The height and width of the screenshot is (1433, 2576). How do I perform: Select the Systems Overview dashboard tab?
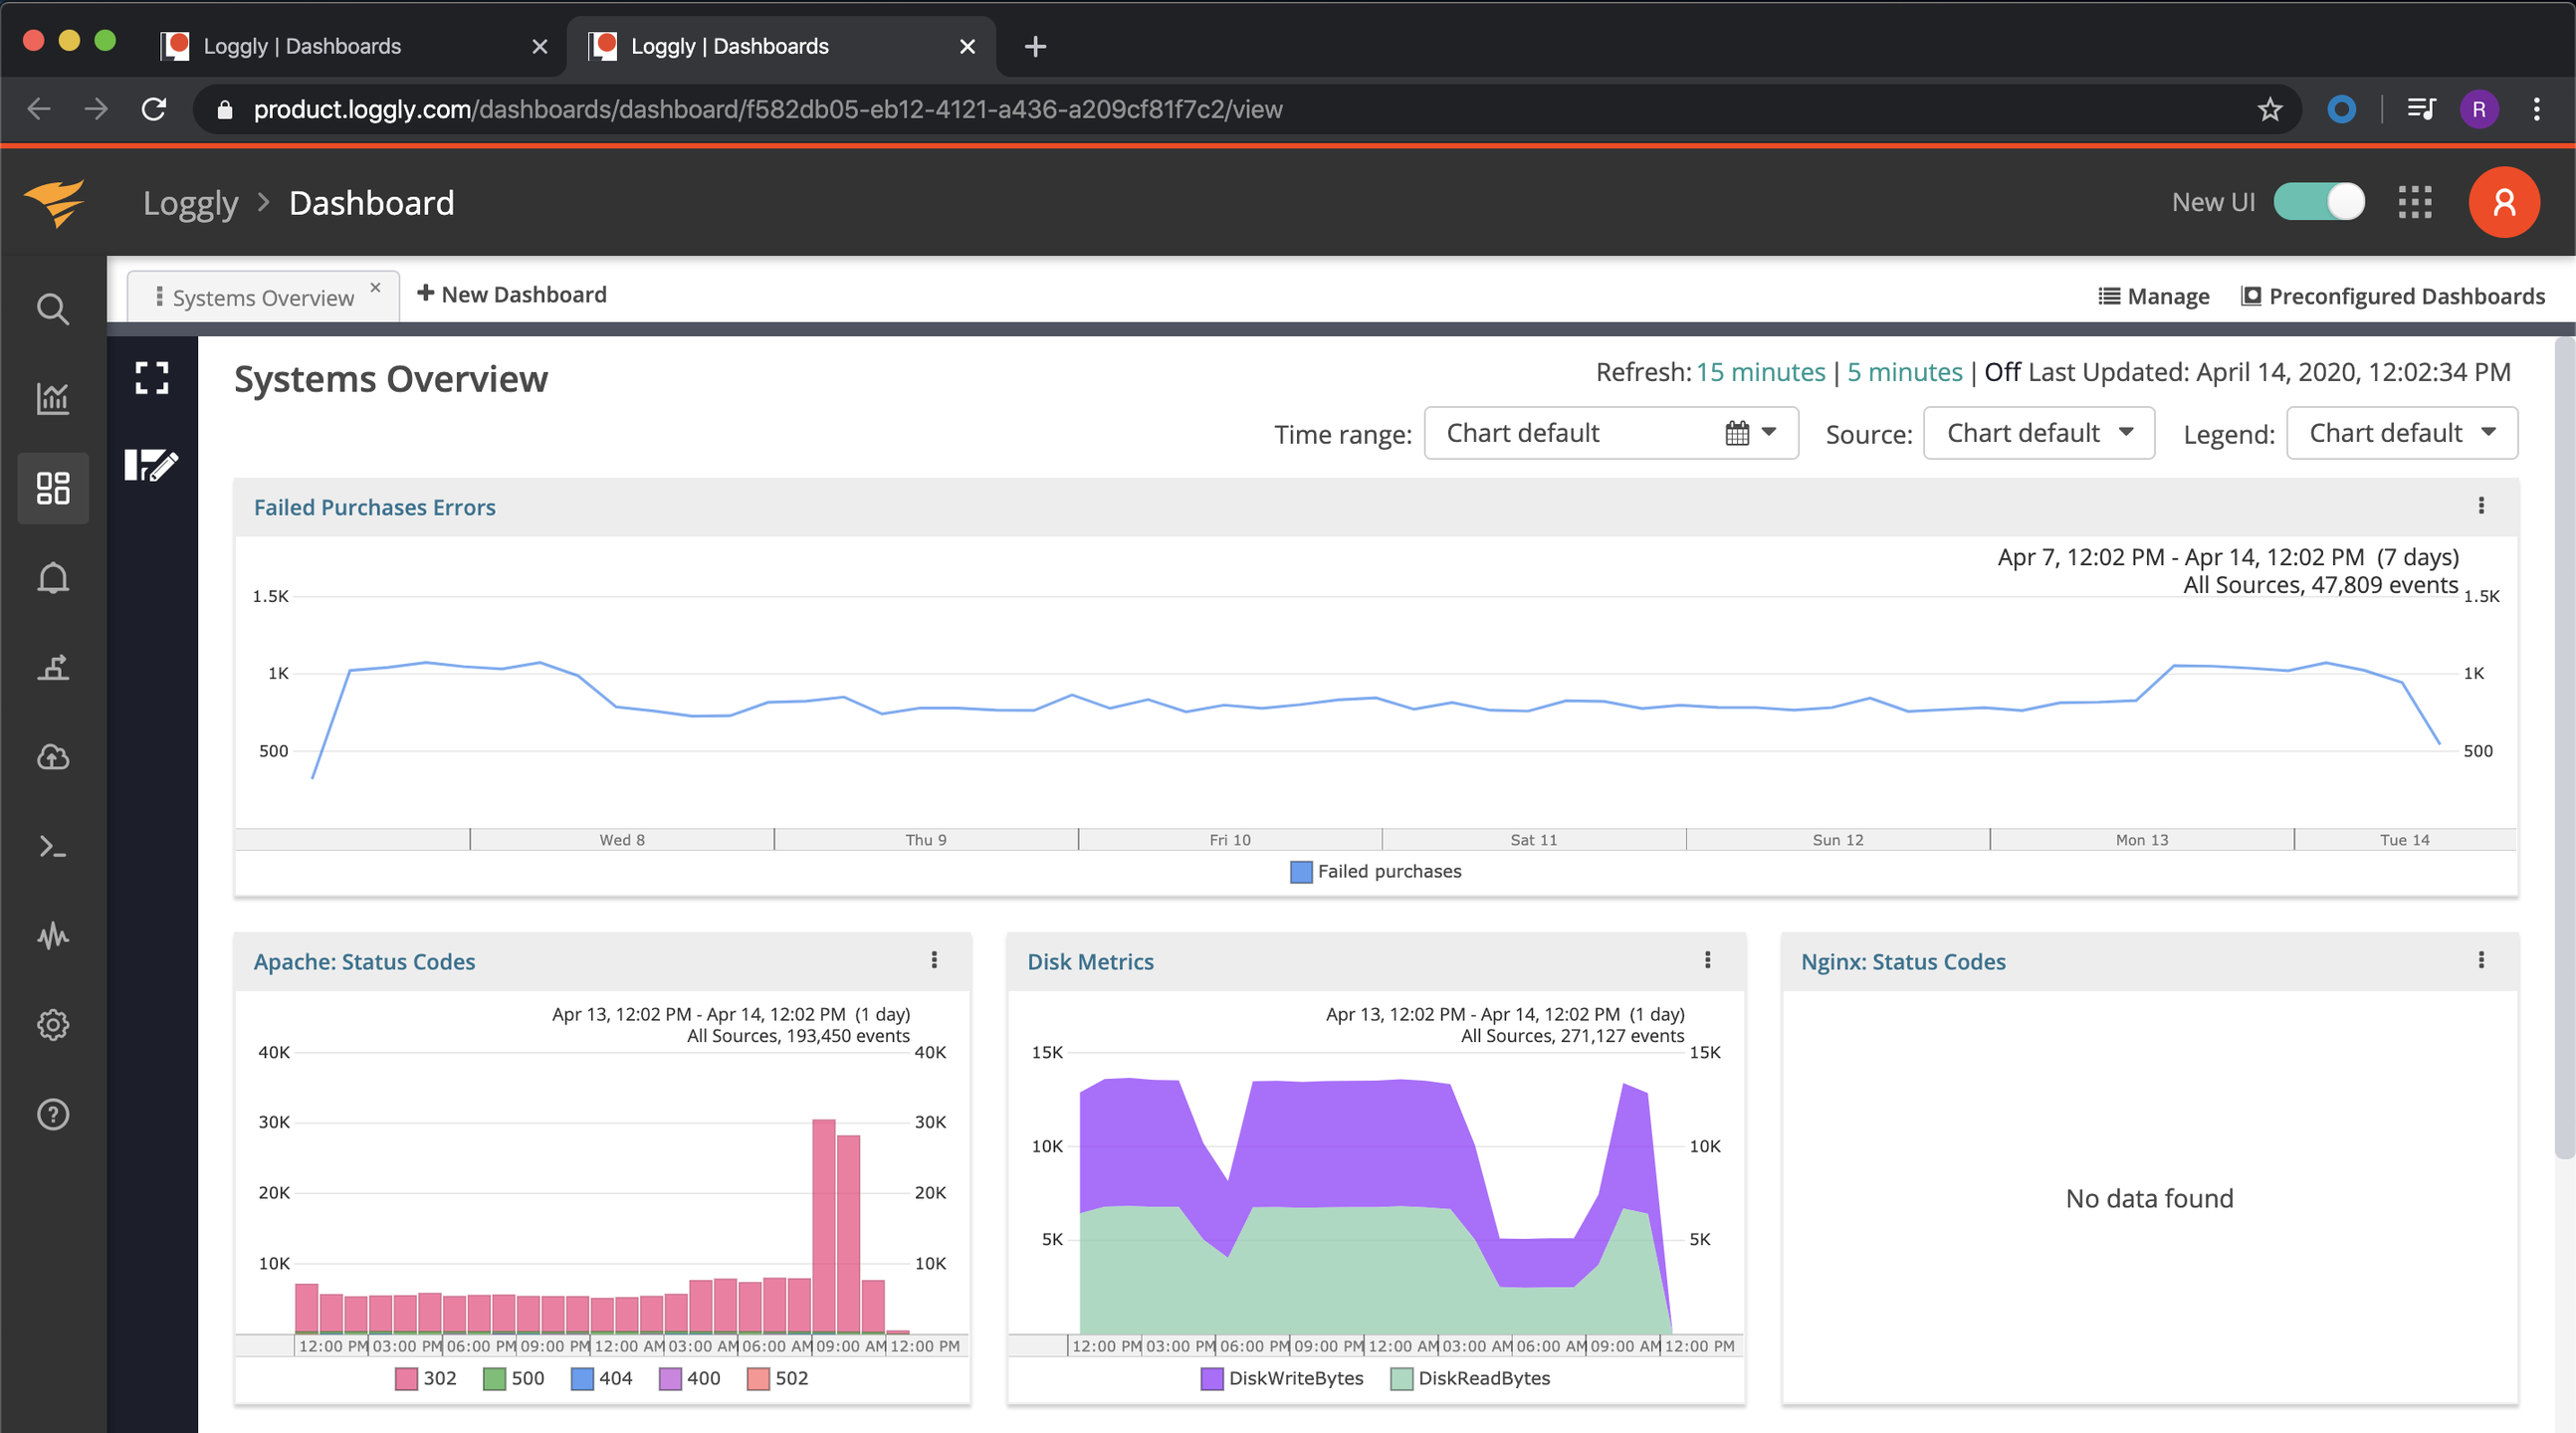tap(262, 297)
